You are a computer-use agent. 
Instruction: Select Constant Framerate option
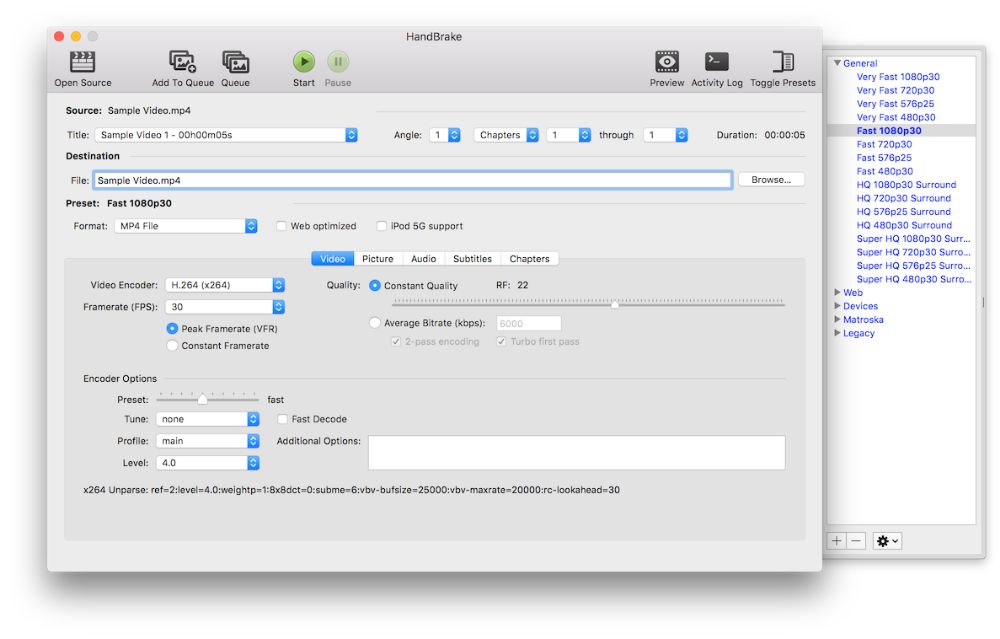point(172,346)
